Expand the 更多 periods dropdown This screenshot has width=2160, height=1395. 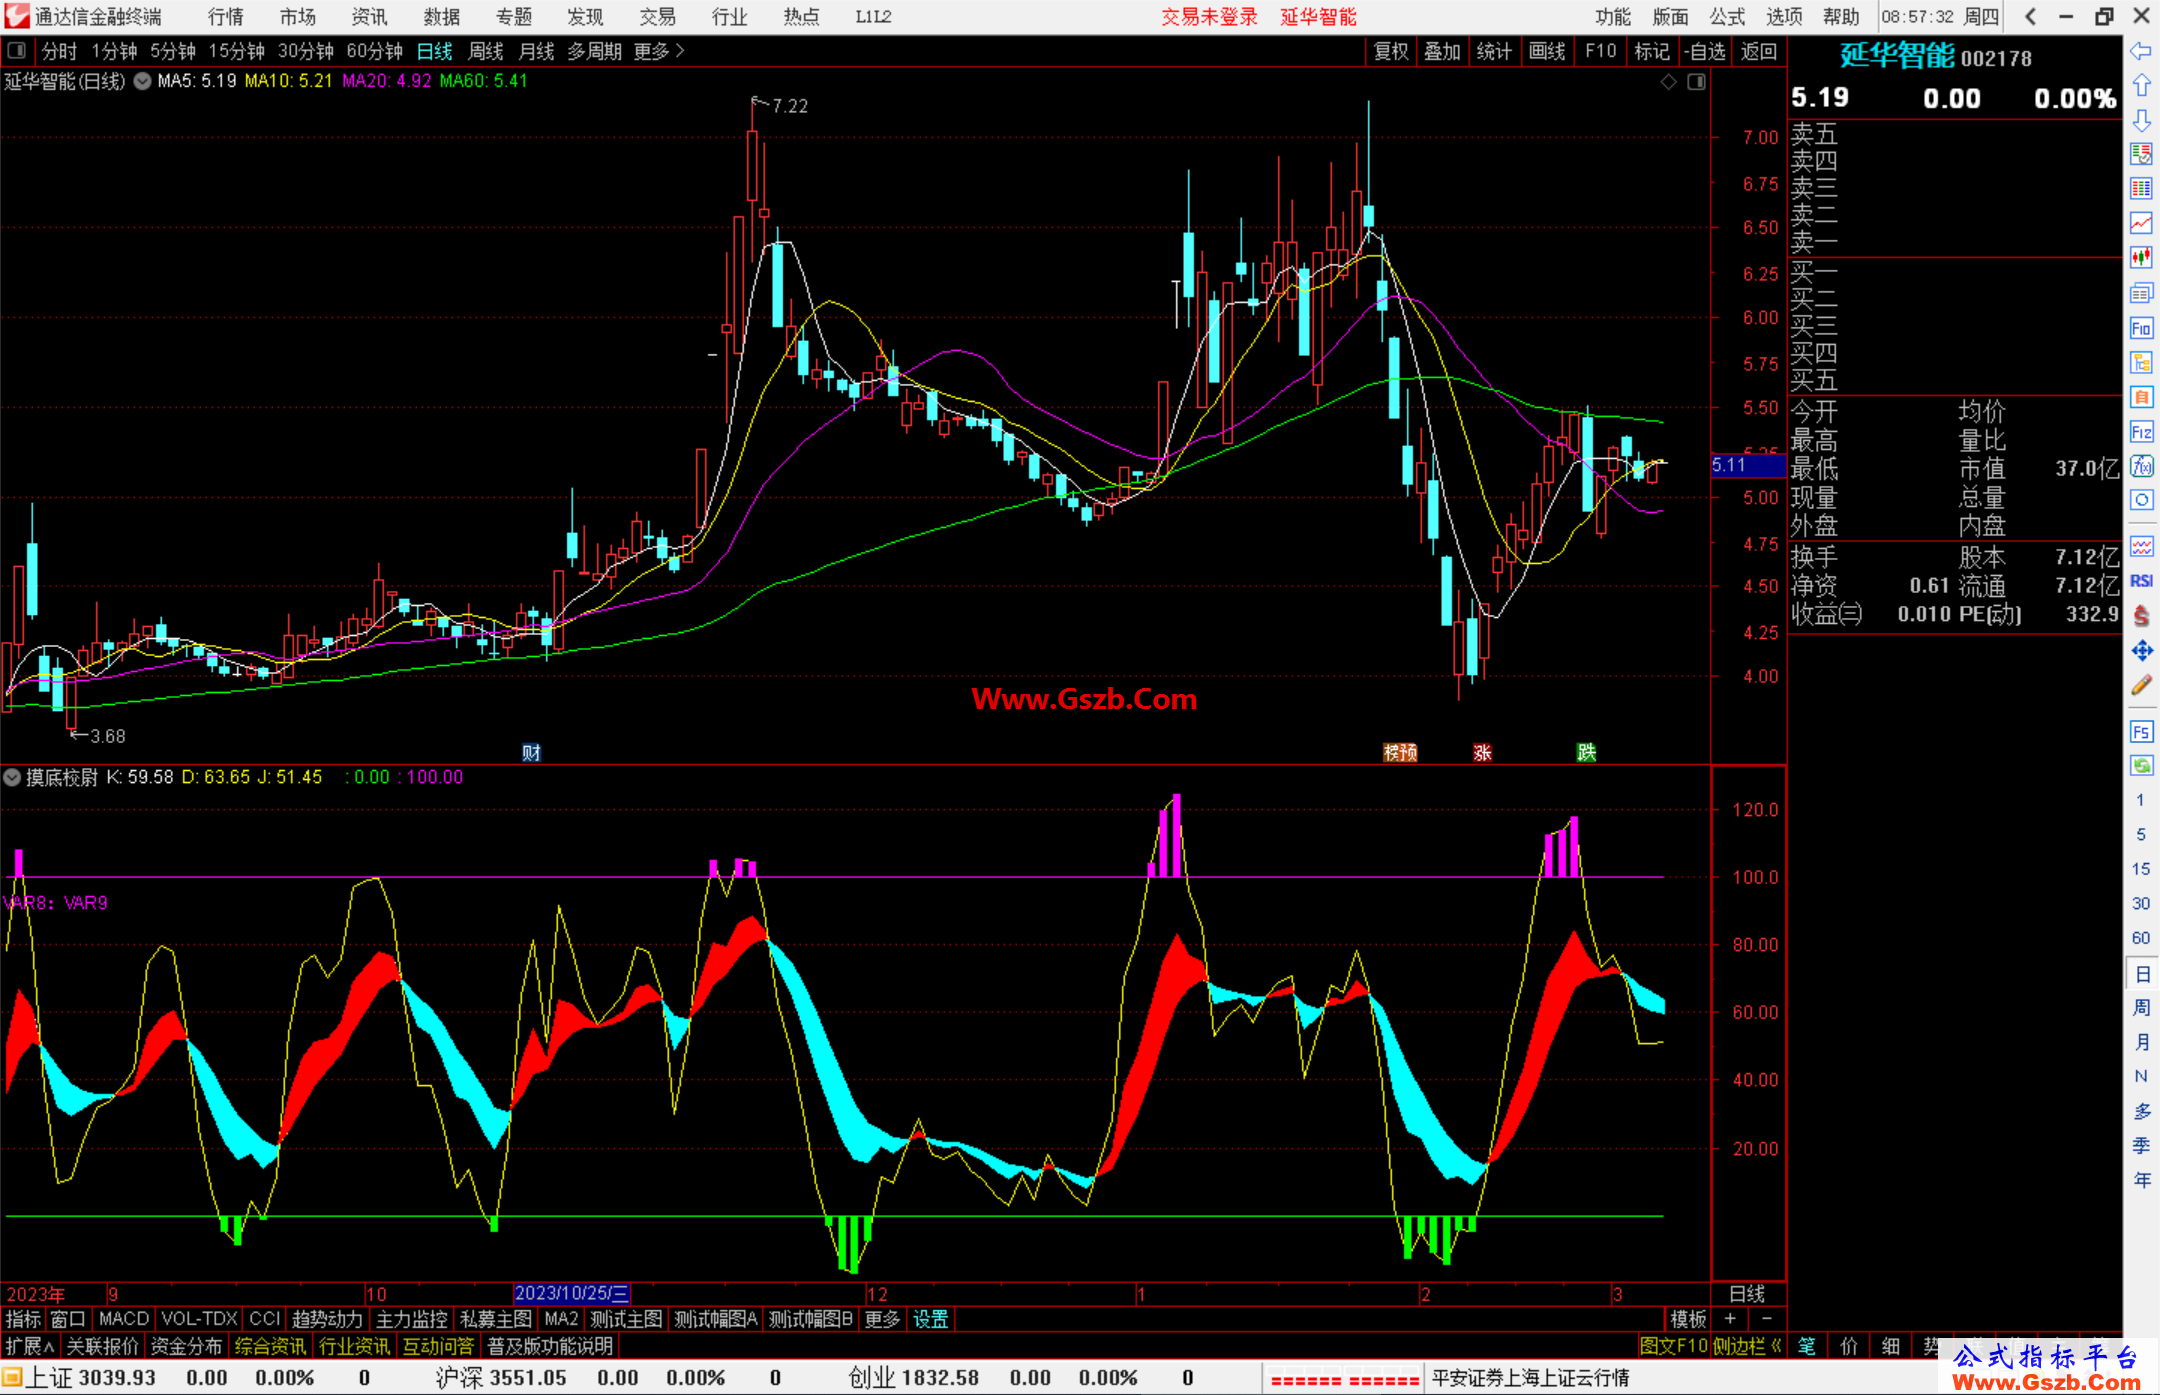659,51
